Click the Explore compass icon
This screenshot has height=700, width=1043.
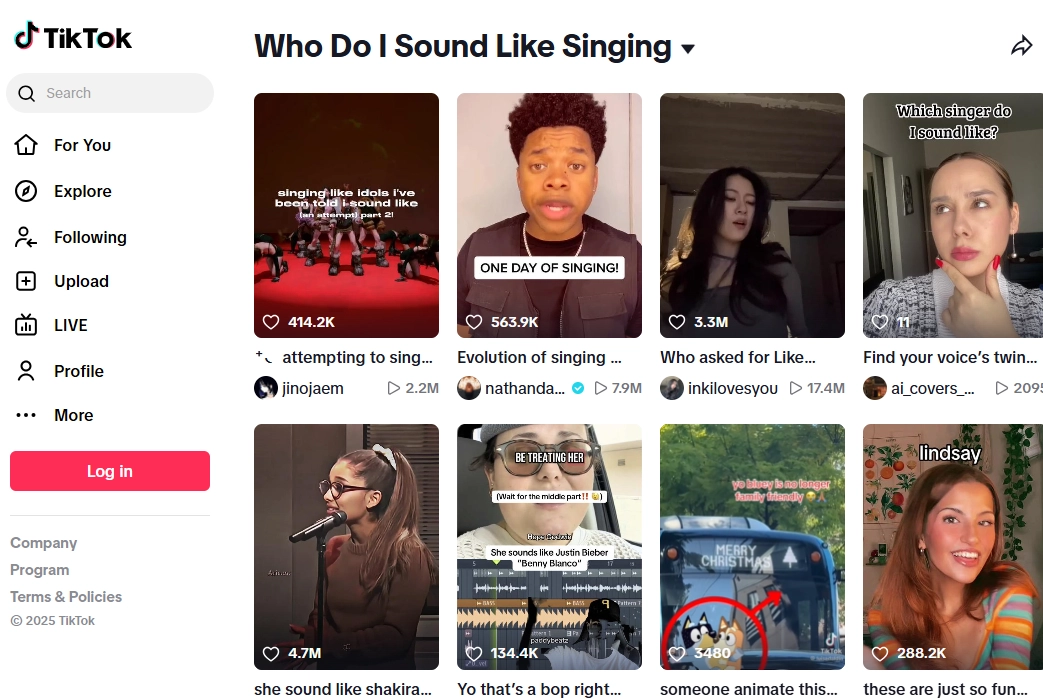click(x=26, y=191)
